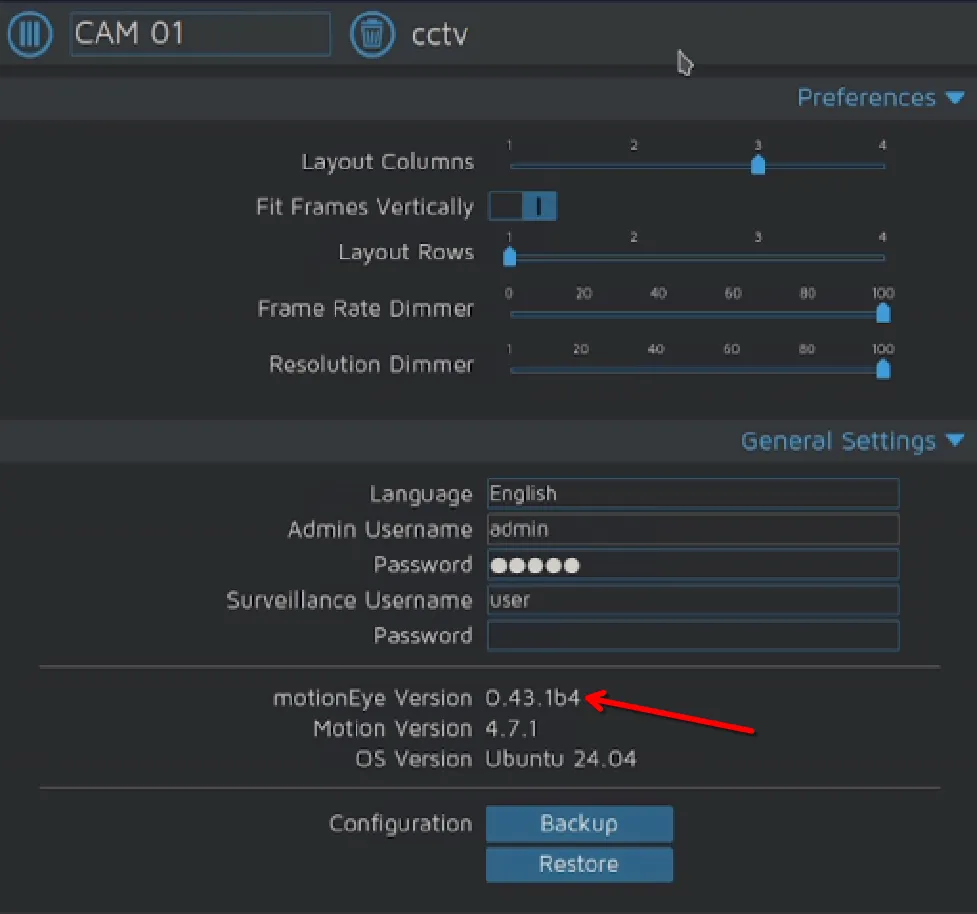Collapse the General Settings section
The height and width of the screenshot is (914, 977).
852,441
